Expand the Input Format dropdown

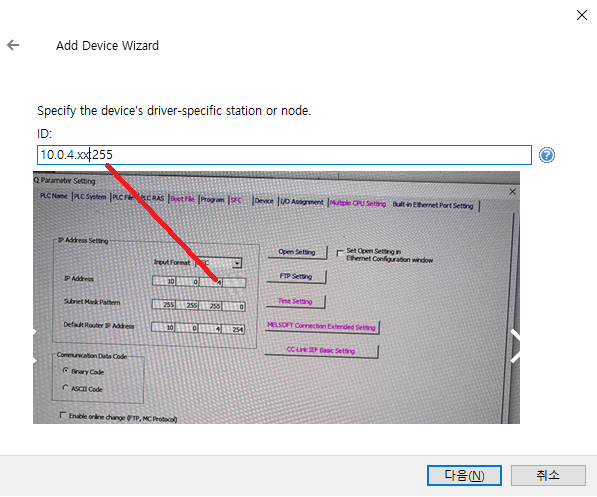pos(237,263)
